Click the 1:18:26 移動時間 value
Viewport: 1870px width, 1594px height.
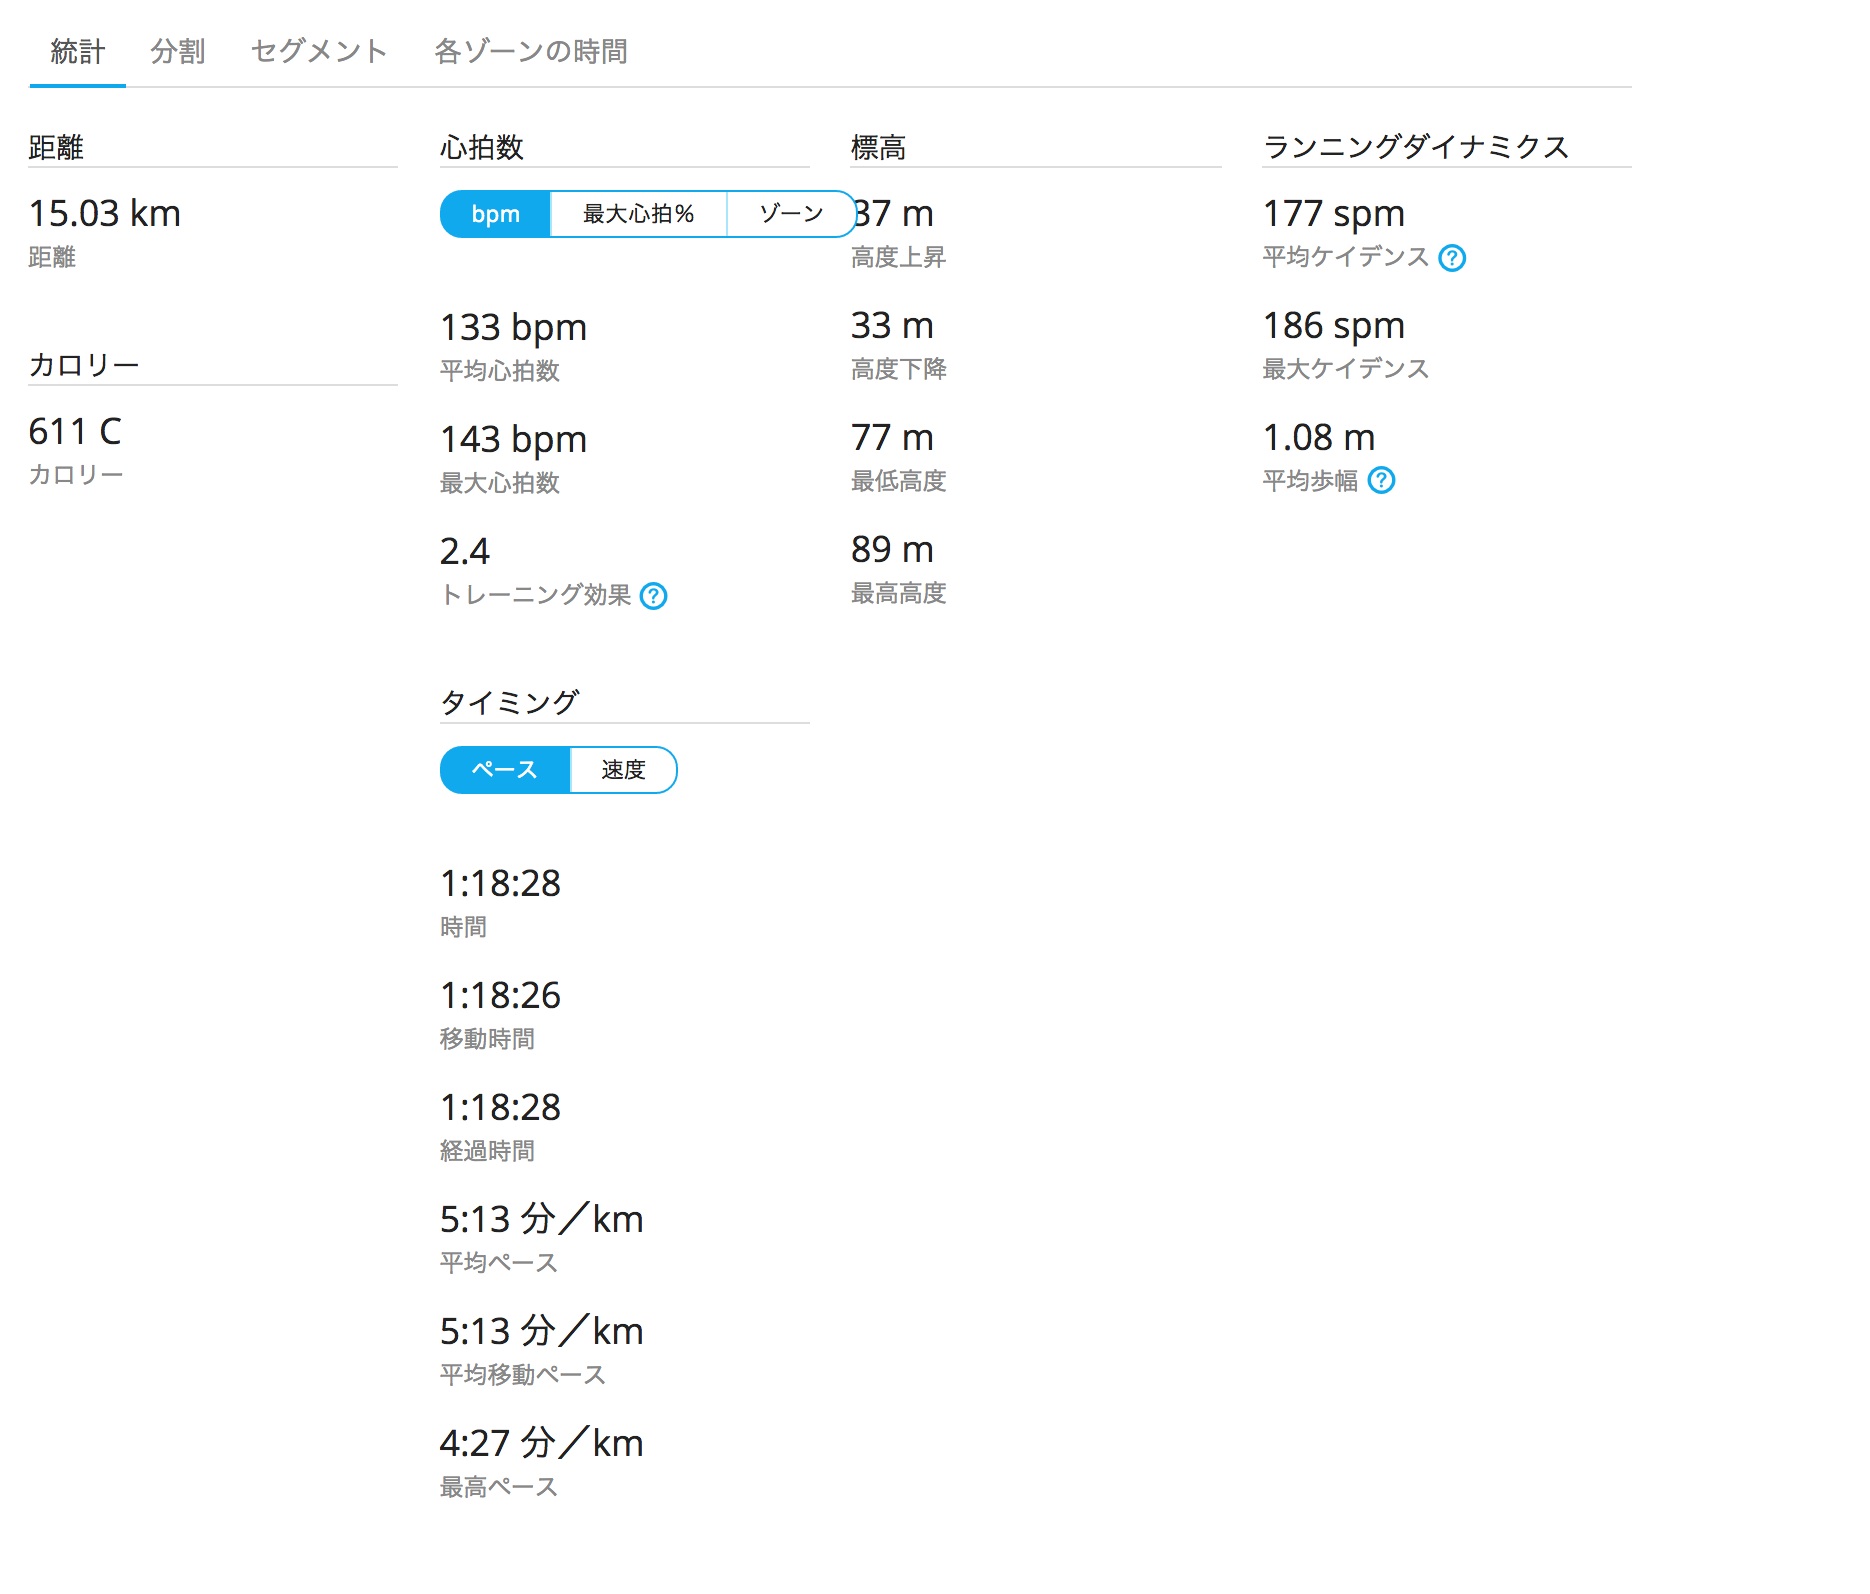click(x=501, y=996)
